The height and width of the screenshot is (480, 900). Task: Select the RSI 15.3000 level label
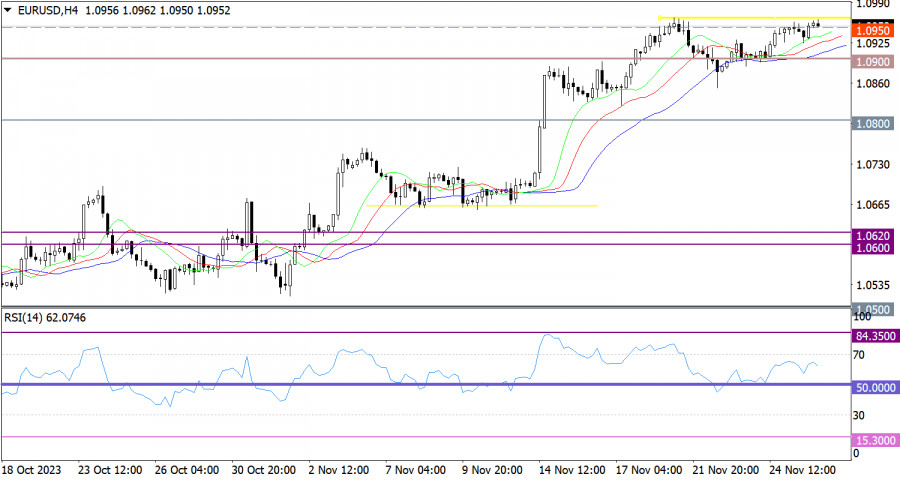(875, 440)
